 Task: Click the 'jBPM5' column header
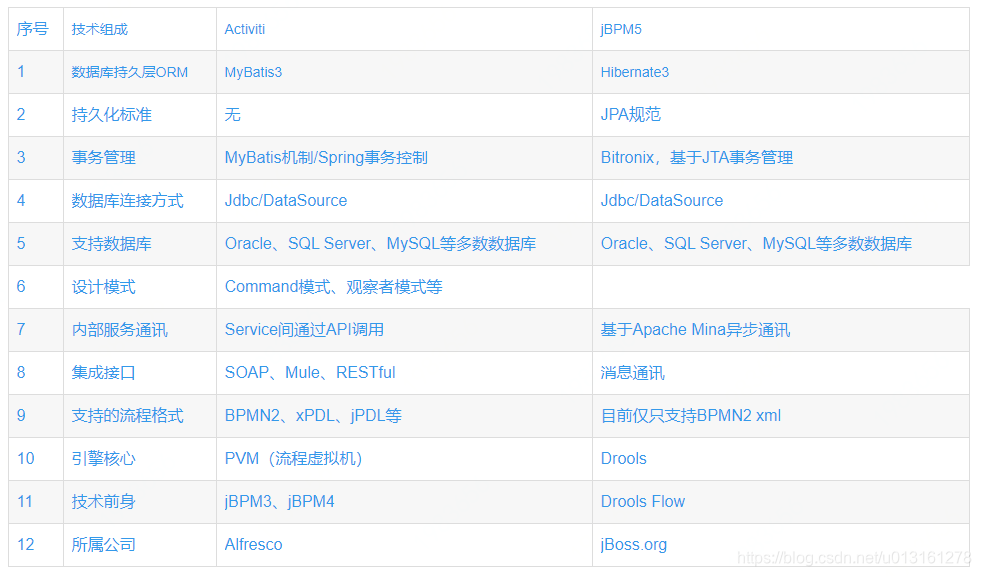pyautogui.click(x=781, y=29)
